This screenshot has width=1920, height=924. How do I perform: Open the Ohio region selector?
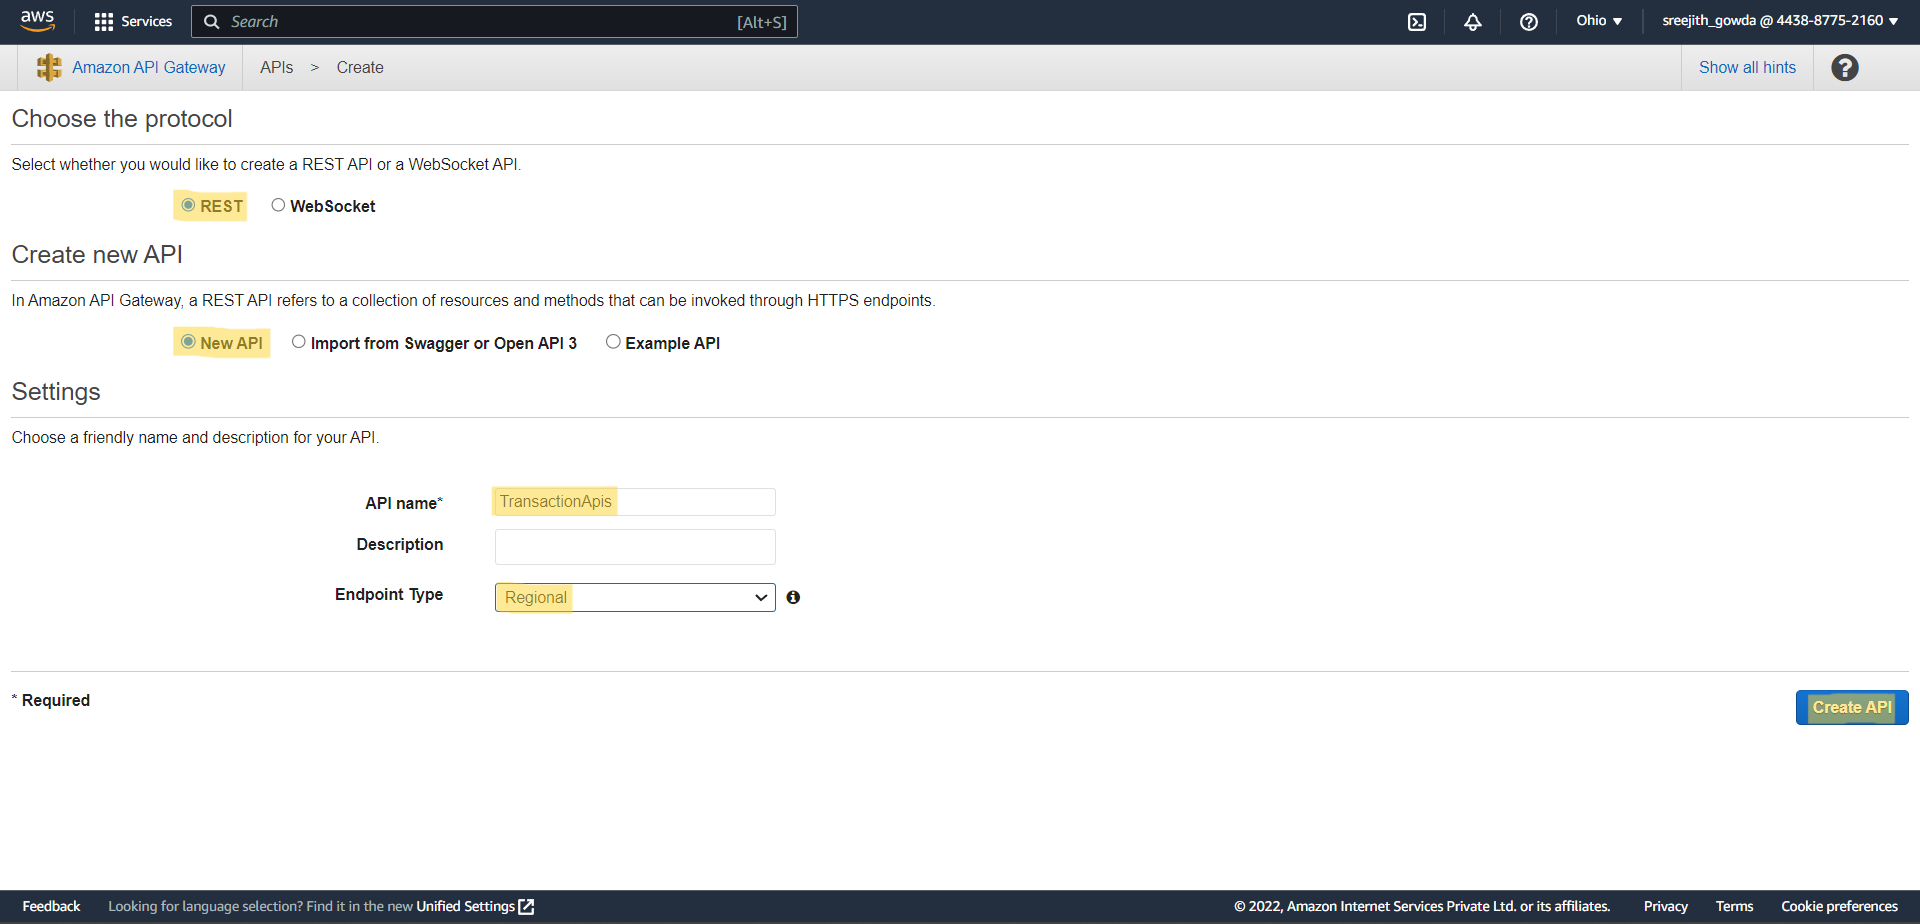[1599, 21]
